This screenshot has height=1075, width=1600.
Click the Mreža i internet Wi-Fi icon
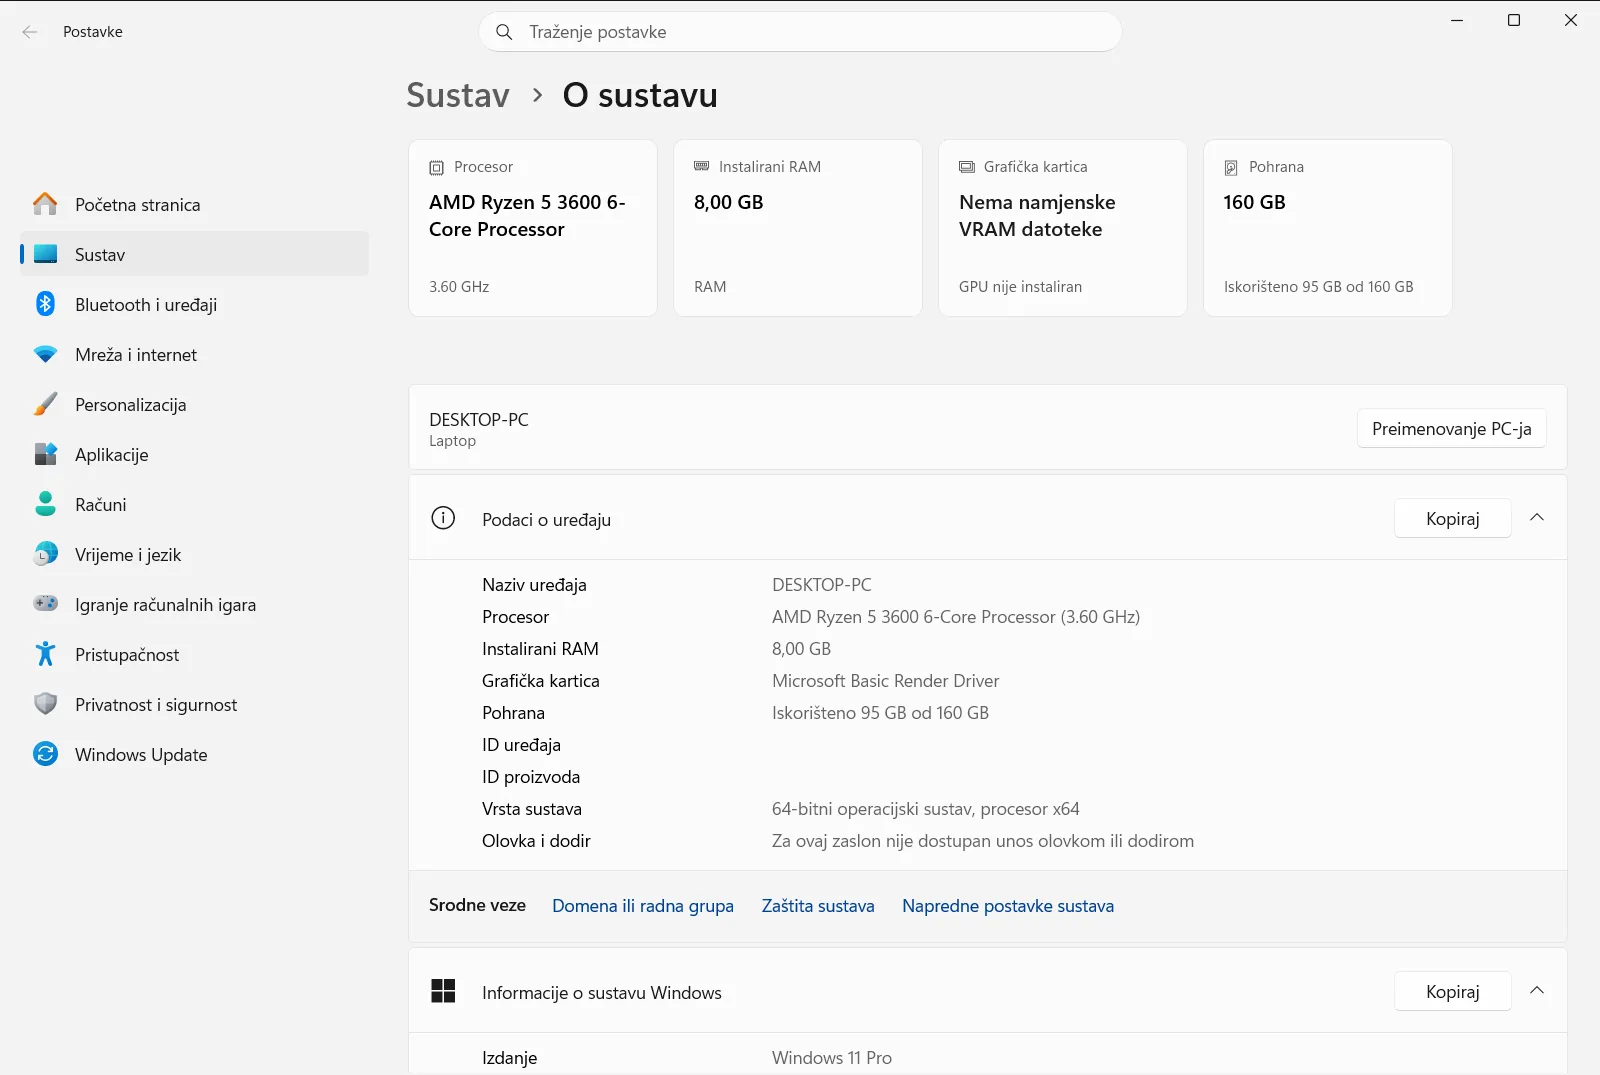pos(45,354)
